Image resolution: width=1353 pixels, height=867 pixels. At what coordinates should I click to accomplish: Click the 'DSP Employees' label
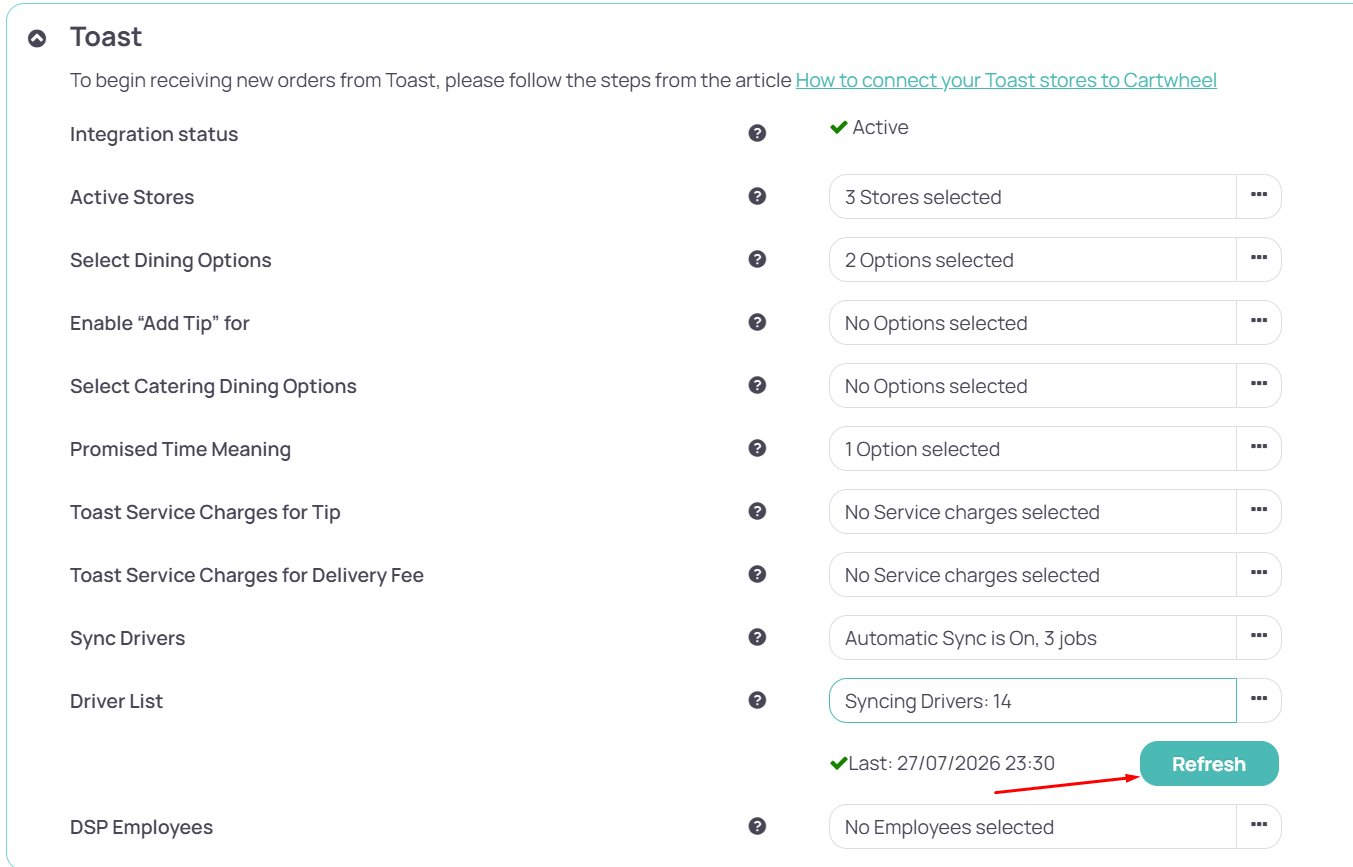tap(141, 827)
